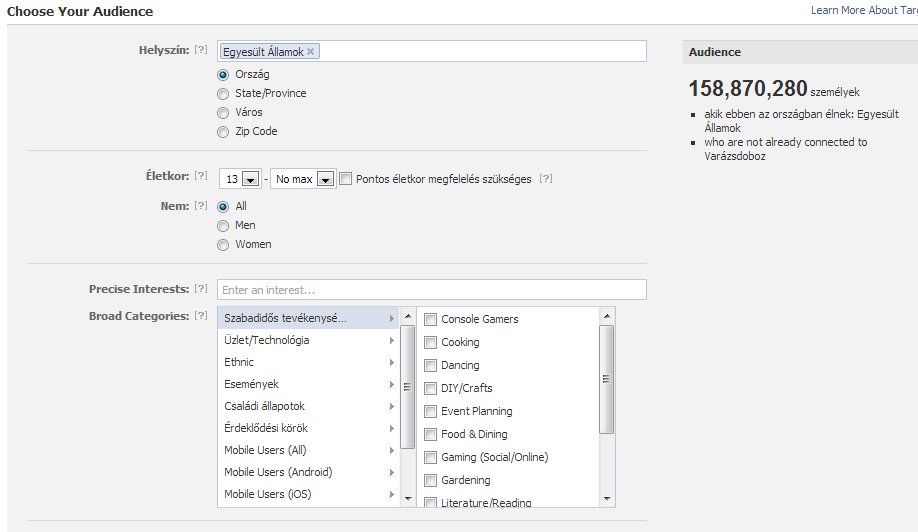Viewport: 918px width, 532px height.
Task: Open the Learn More About Targeting link
Action: tap(864, 10)
